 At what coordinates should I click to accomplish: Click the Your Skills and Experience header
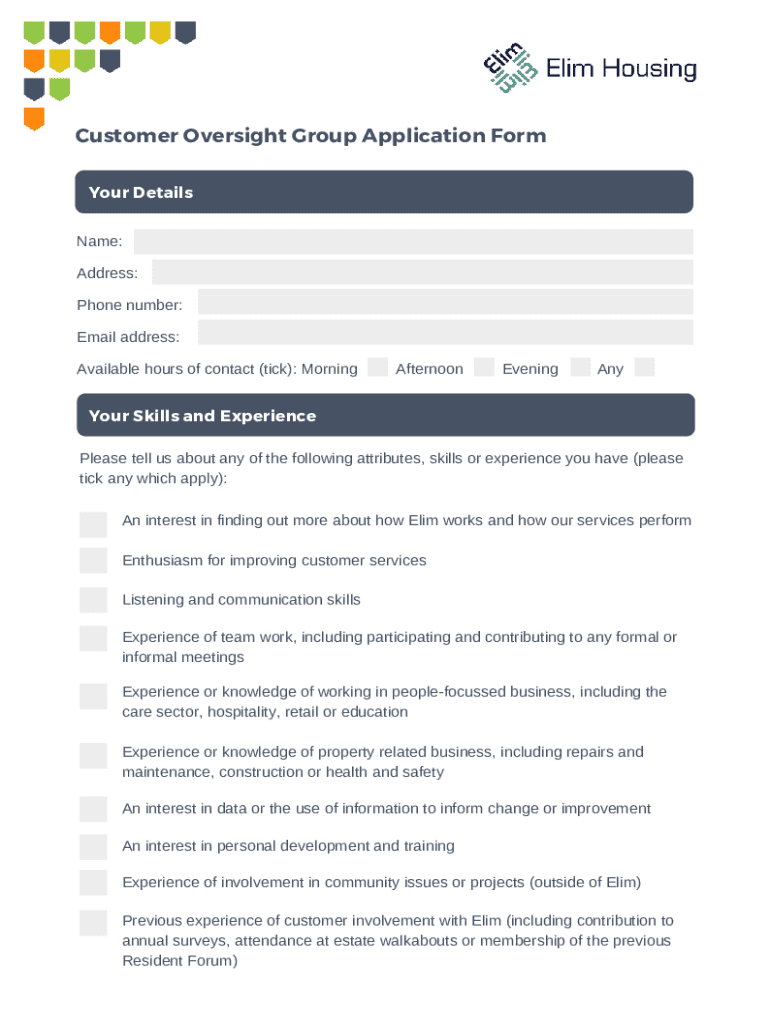click(385, 415)
